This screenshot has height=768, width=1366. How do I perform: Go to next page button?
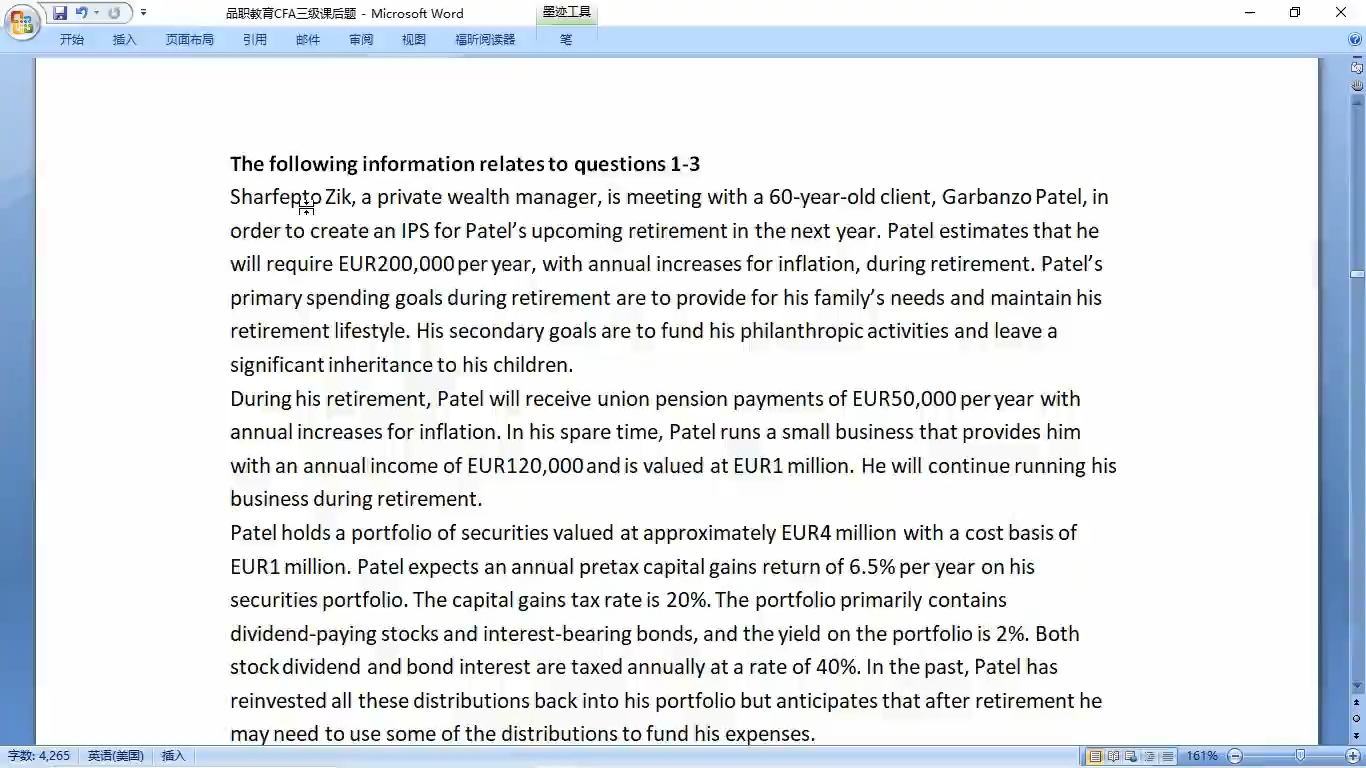[1357, 735]
